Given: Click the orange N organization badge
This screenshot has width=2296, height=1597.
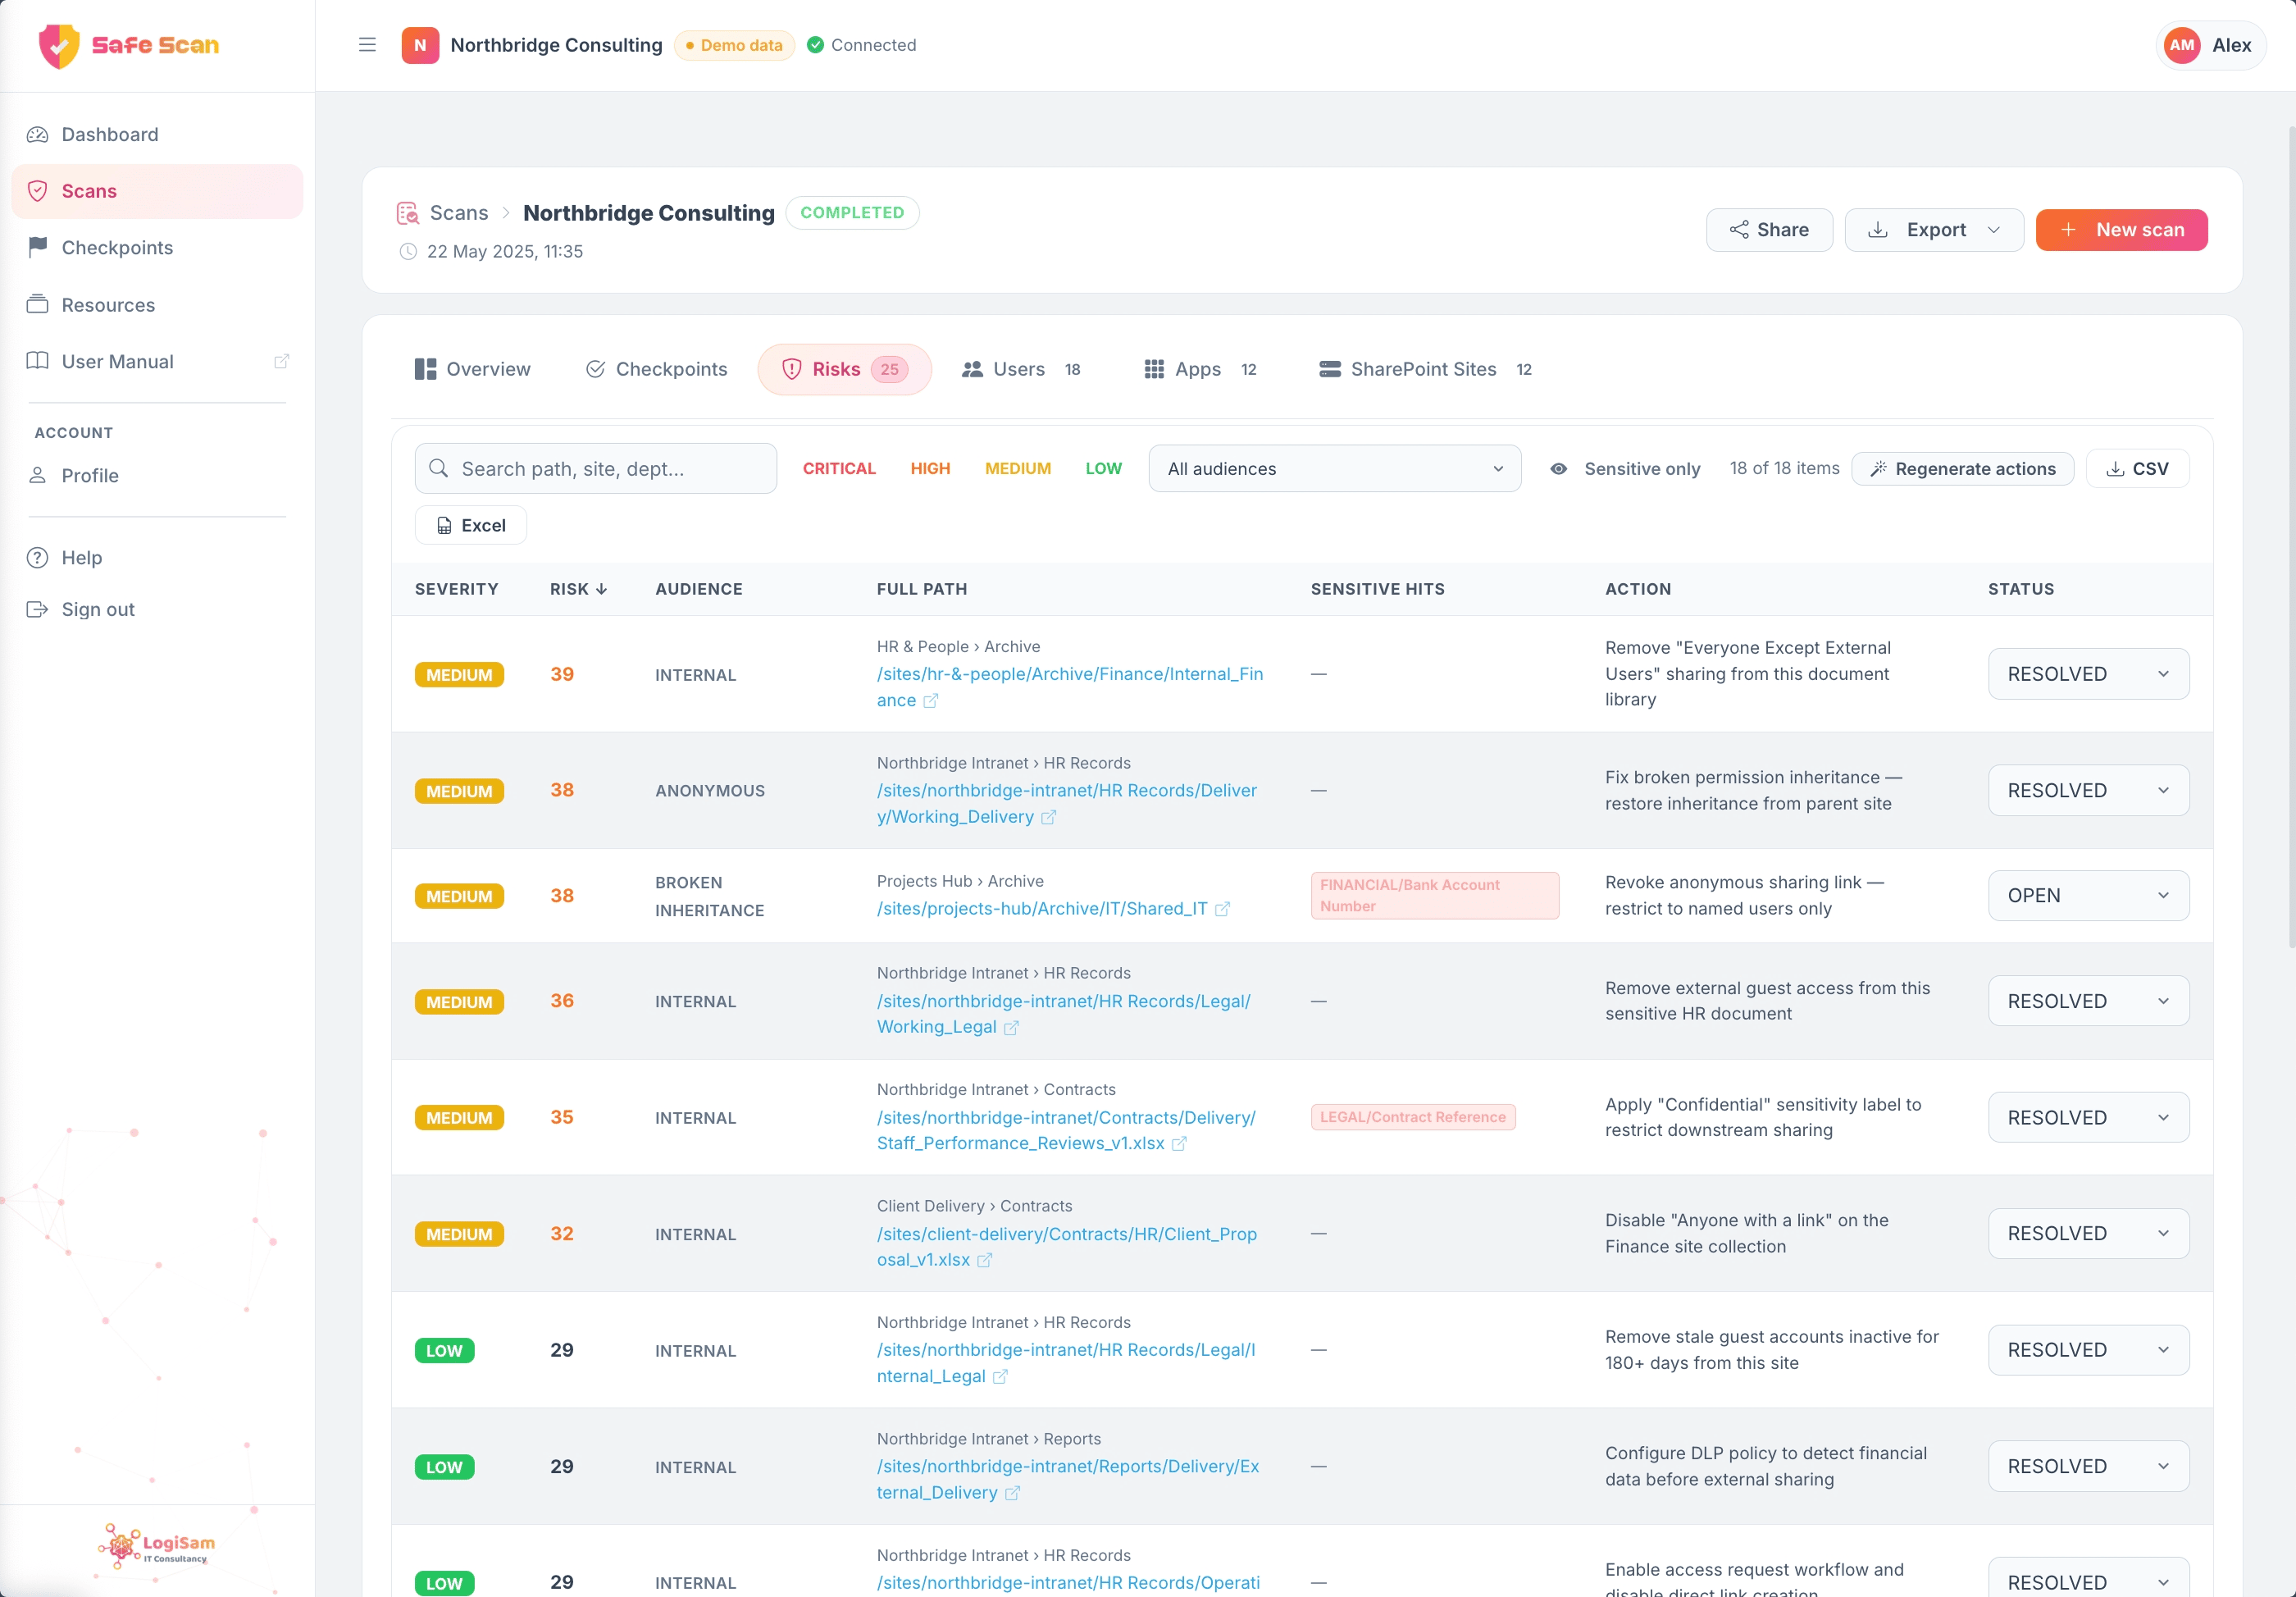Looking at the screenshot, I should pos(420,45).
